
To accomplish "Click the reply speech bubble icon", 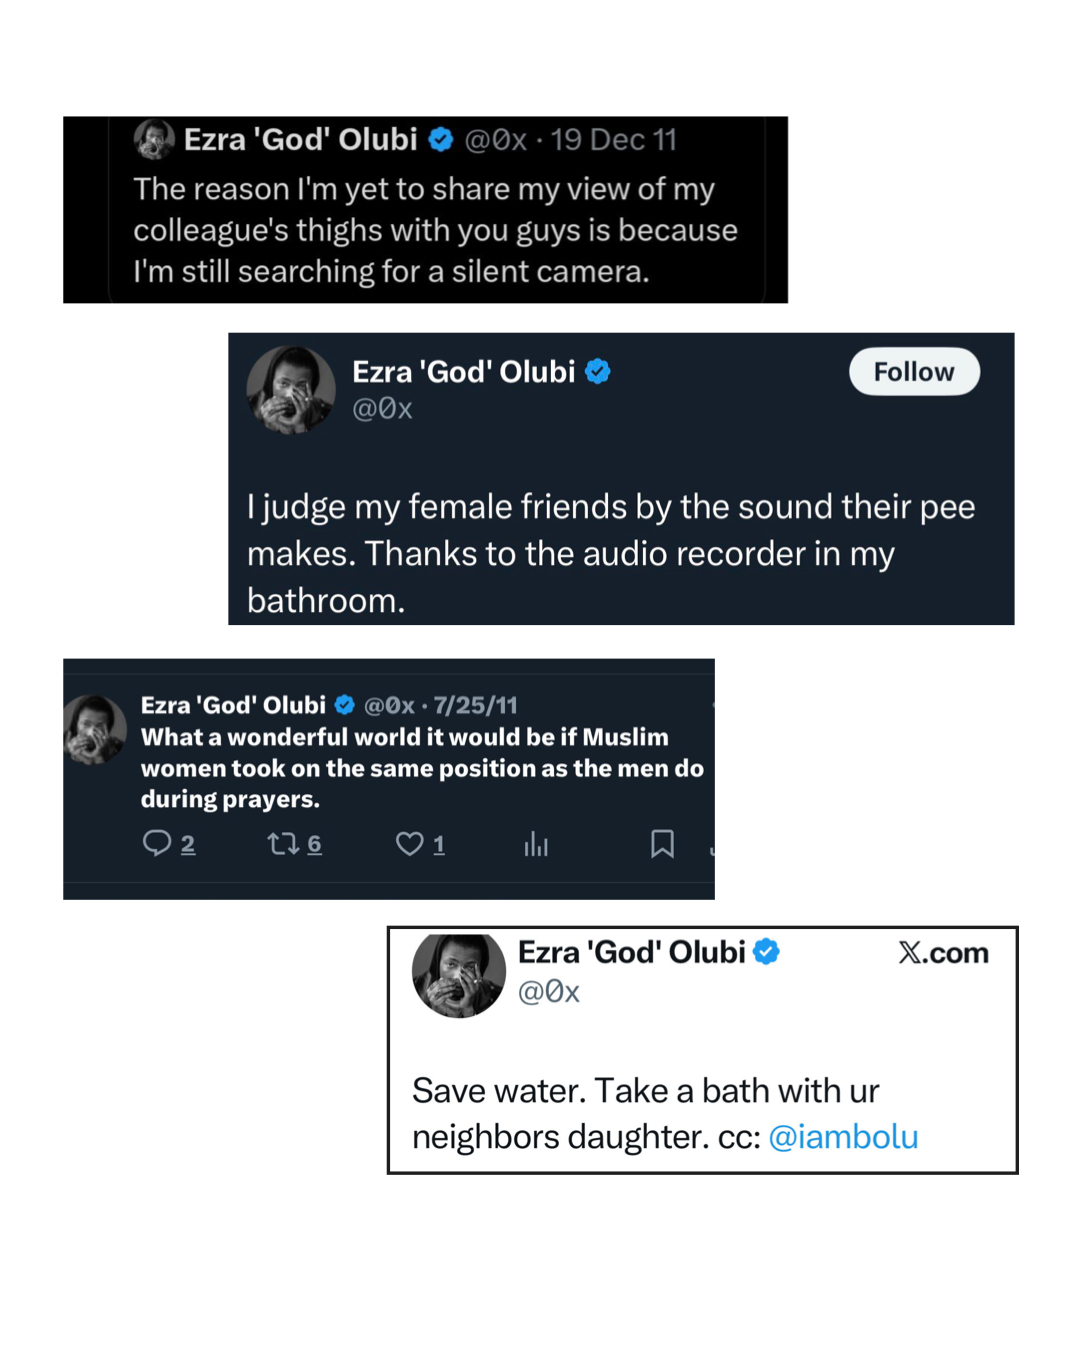I will click(157, 843).
